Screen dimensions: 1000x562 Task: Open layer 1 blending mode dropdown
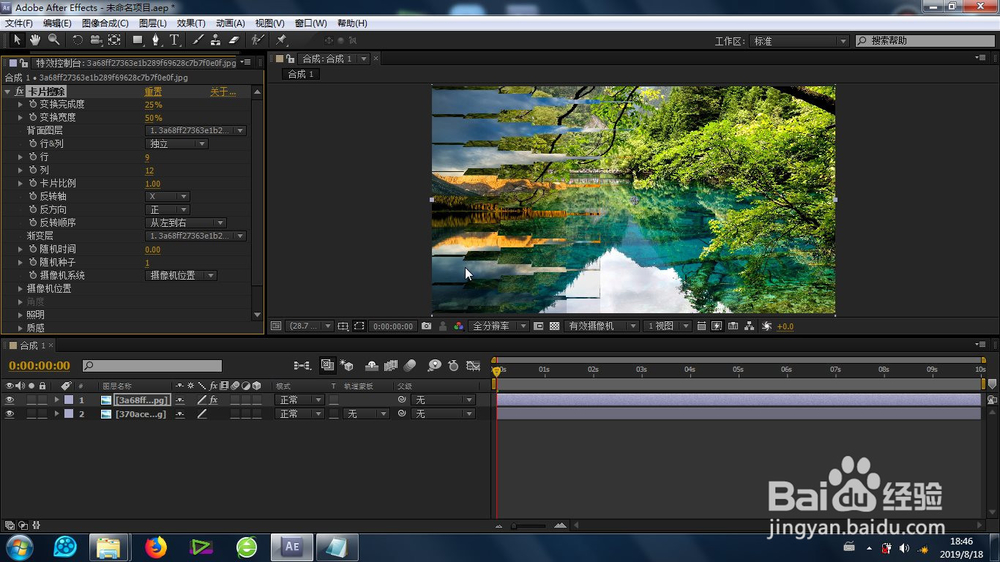300,400
